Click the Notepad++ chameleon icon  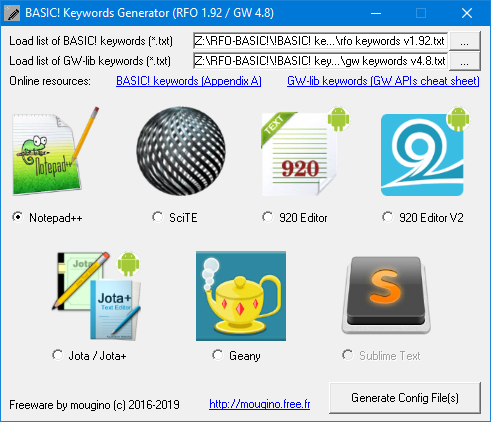56,151
